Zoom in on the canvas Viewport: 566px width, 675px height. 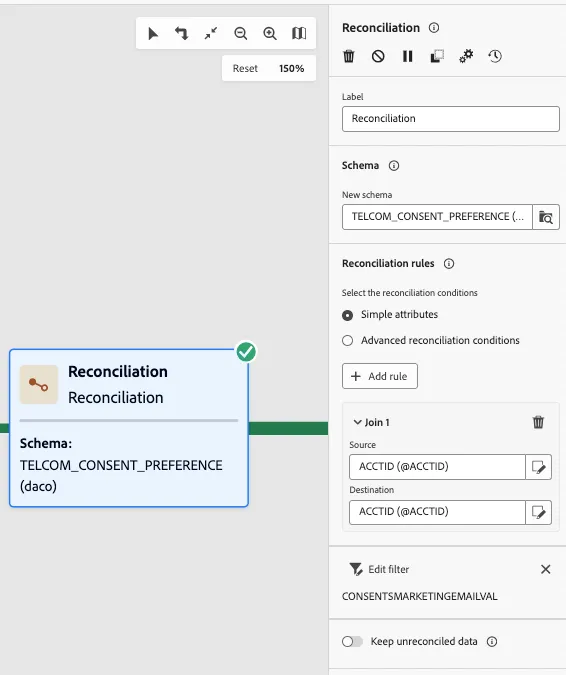[x=270, y=34]
